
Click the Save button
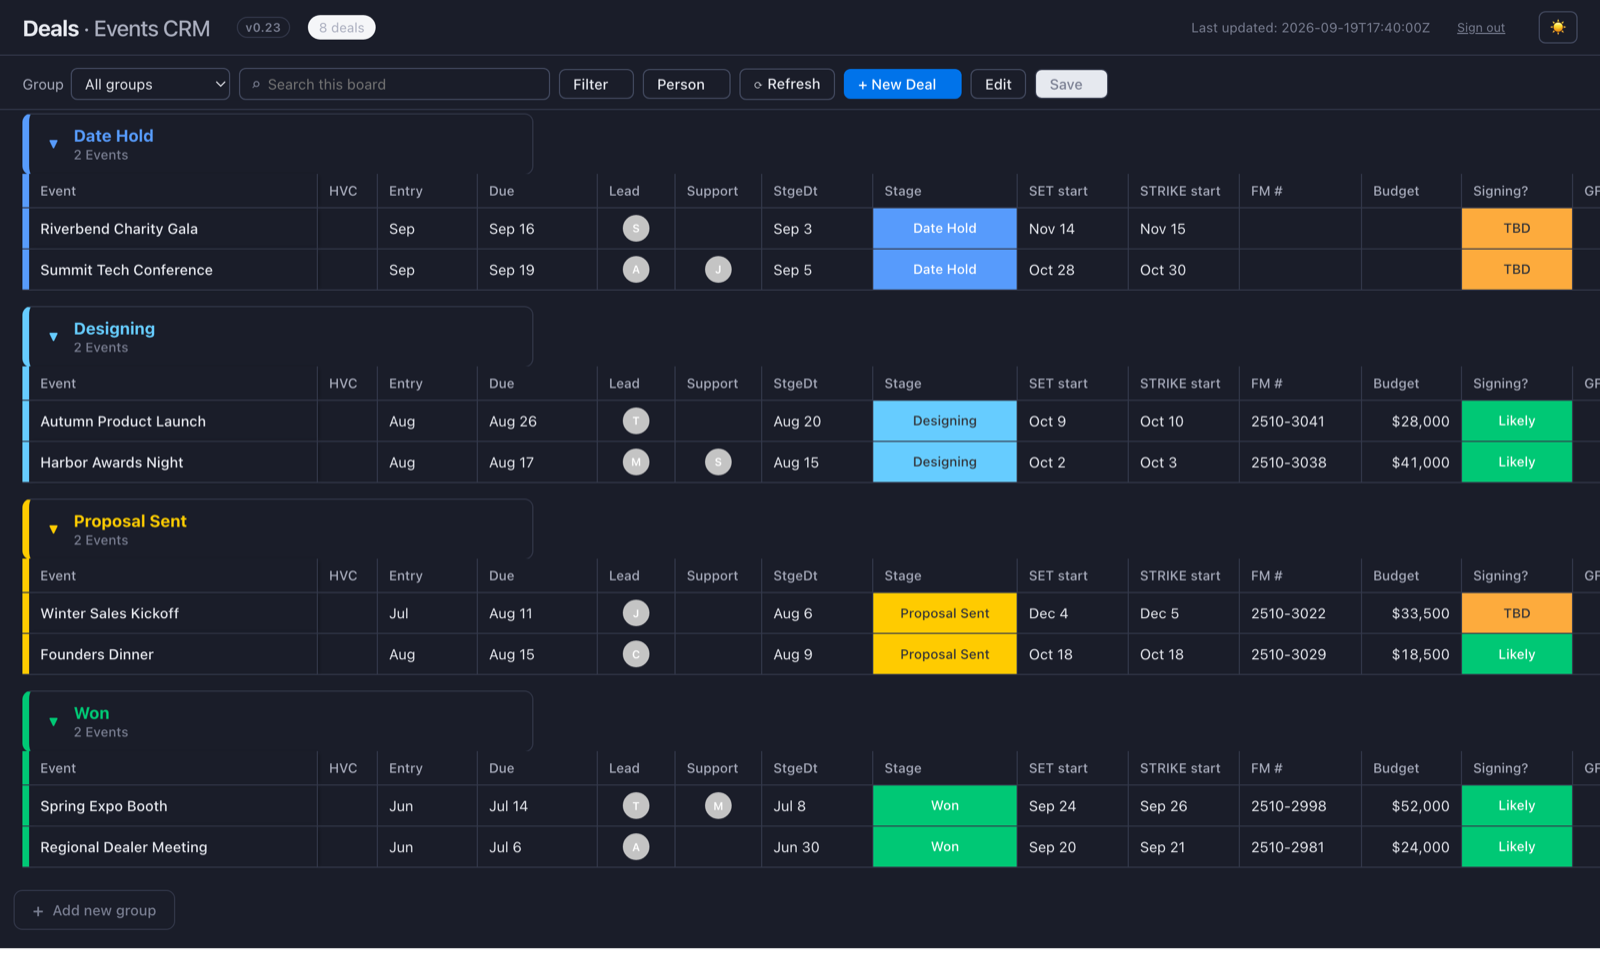pyautogui.click(x=1071, y=84)
